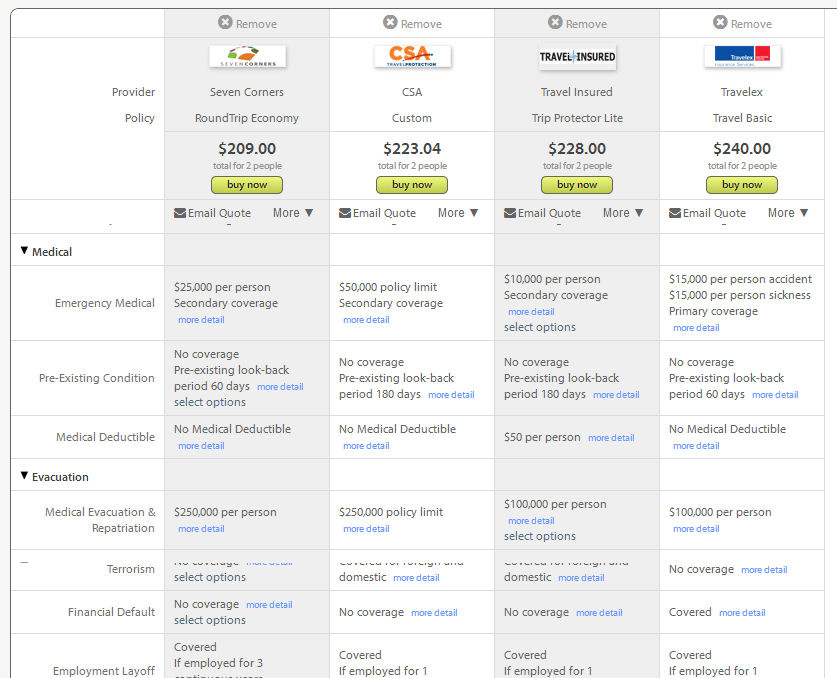Open more detail for Travel Insured Terrorism coverage

click(581, 578)
